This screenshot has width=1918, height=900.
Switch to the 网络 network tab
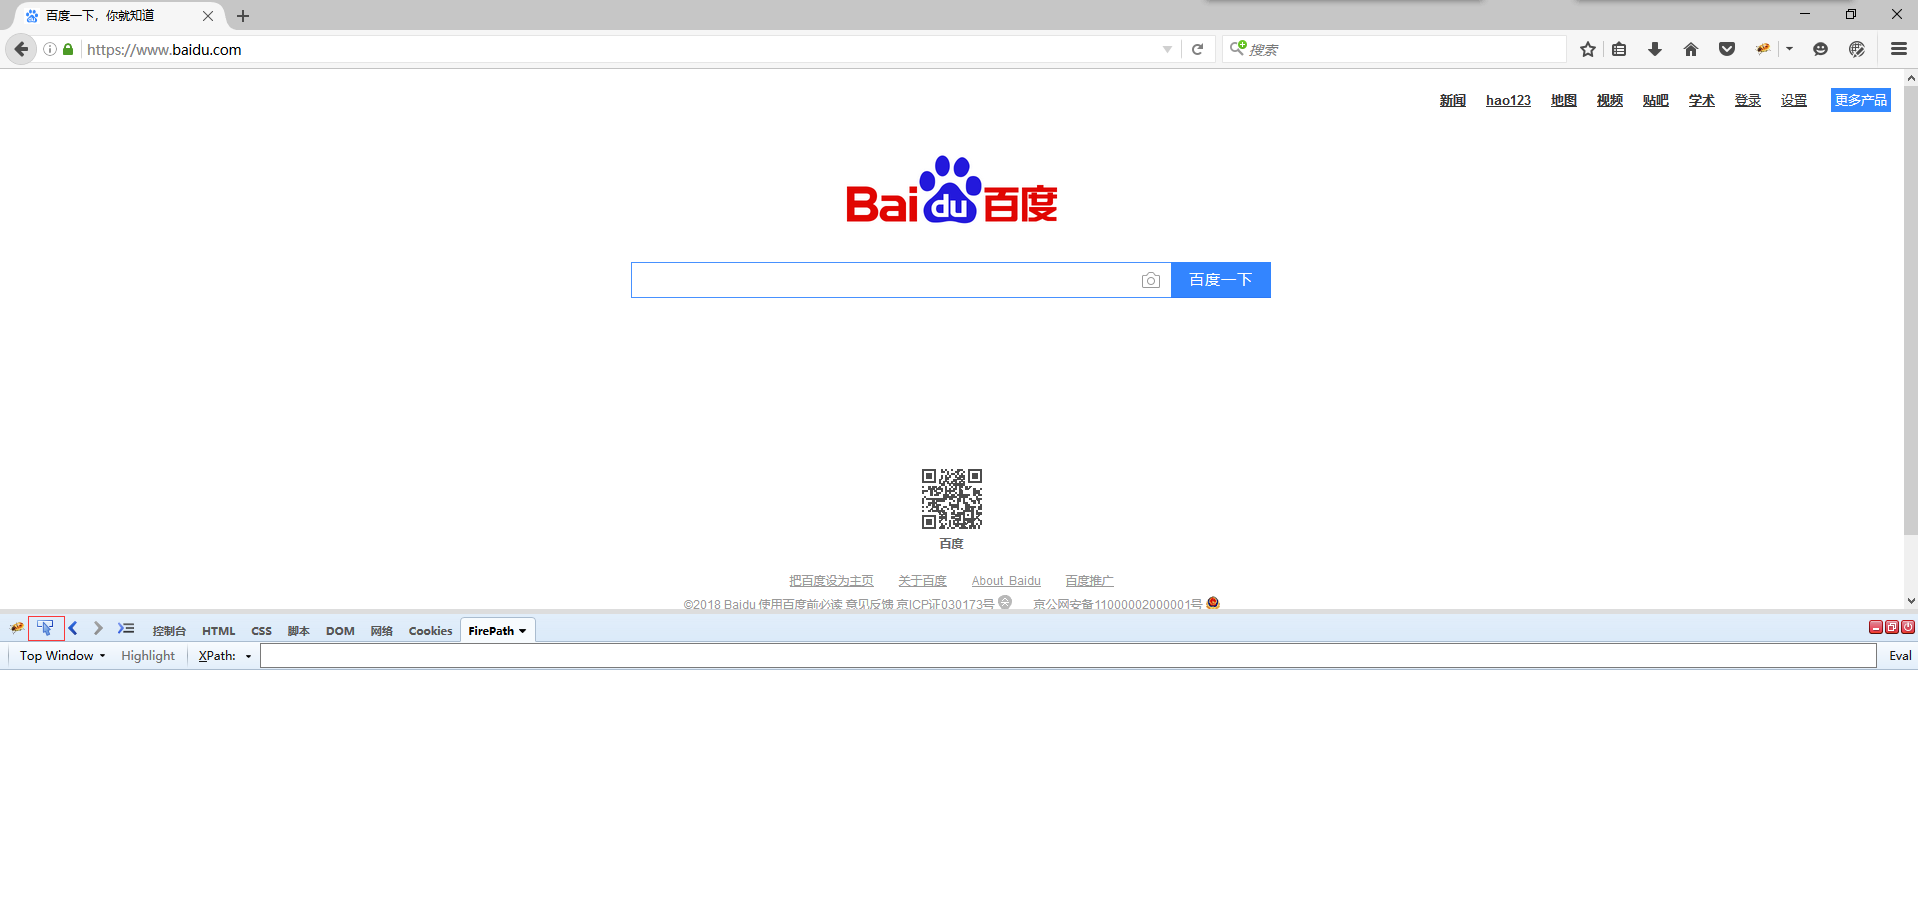[x=382, y=631]
